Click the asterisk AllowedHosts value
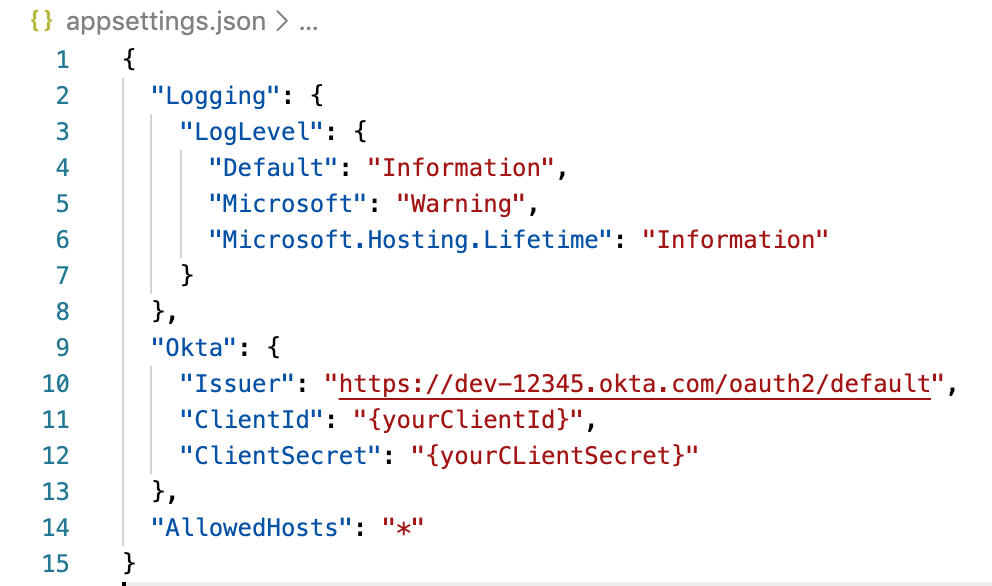Viewport: 992px width, 586px height. click(404, 528)
